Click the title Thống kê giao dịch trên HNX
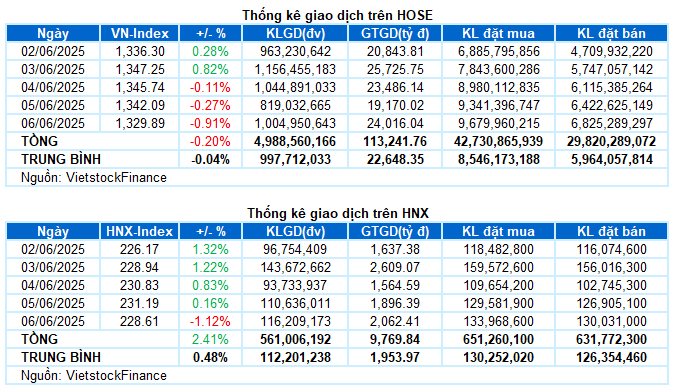The width and height of the screenshot is (674, 387). point(337,213)
